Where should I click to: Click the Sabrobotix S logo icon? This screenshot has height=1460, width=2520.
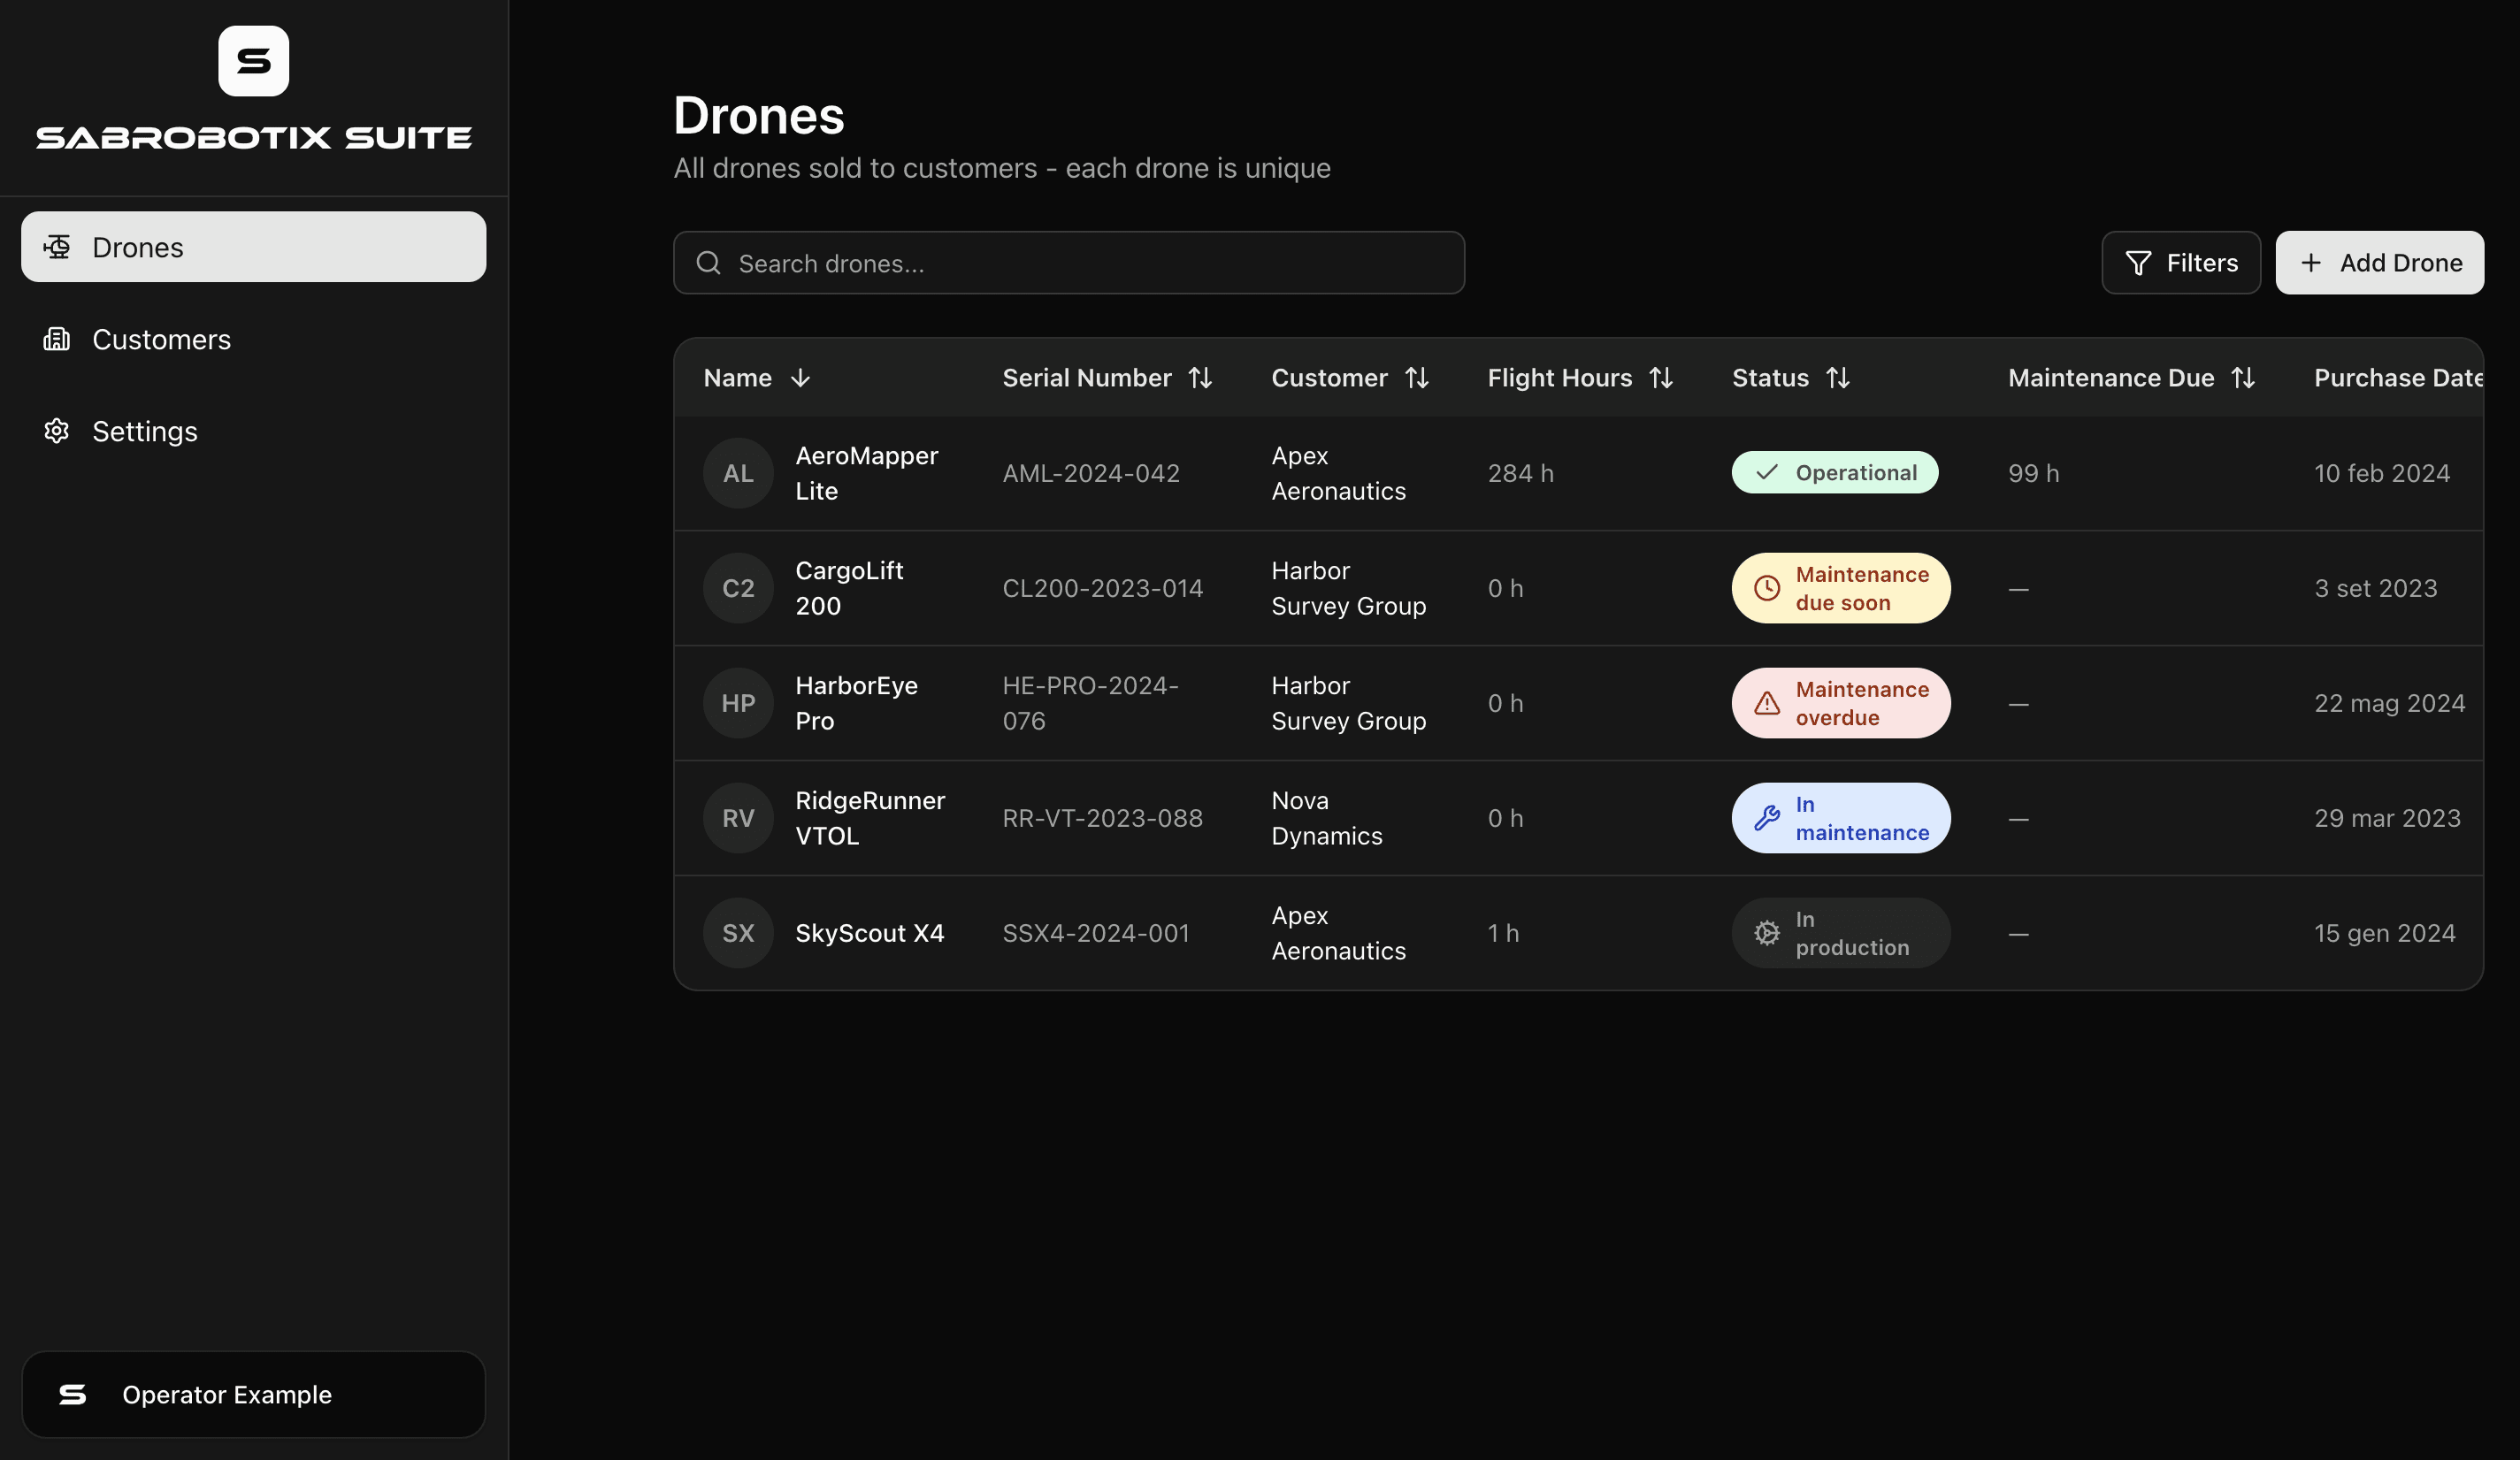click(253, 61)
